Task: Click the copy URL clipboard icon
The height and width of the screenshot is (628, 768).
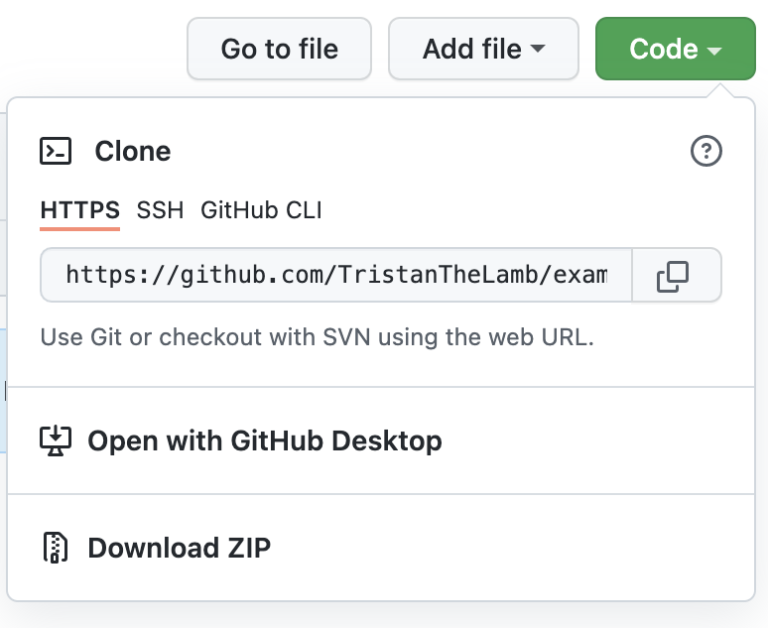Action: point(672,276)
